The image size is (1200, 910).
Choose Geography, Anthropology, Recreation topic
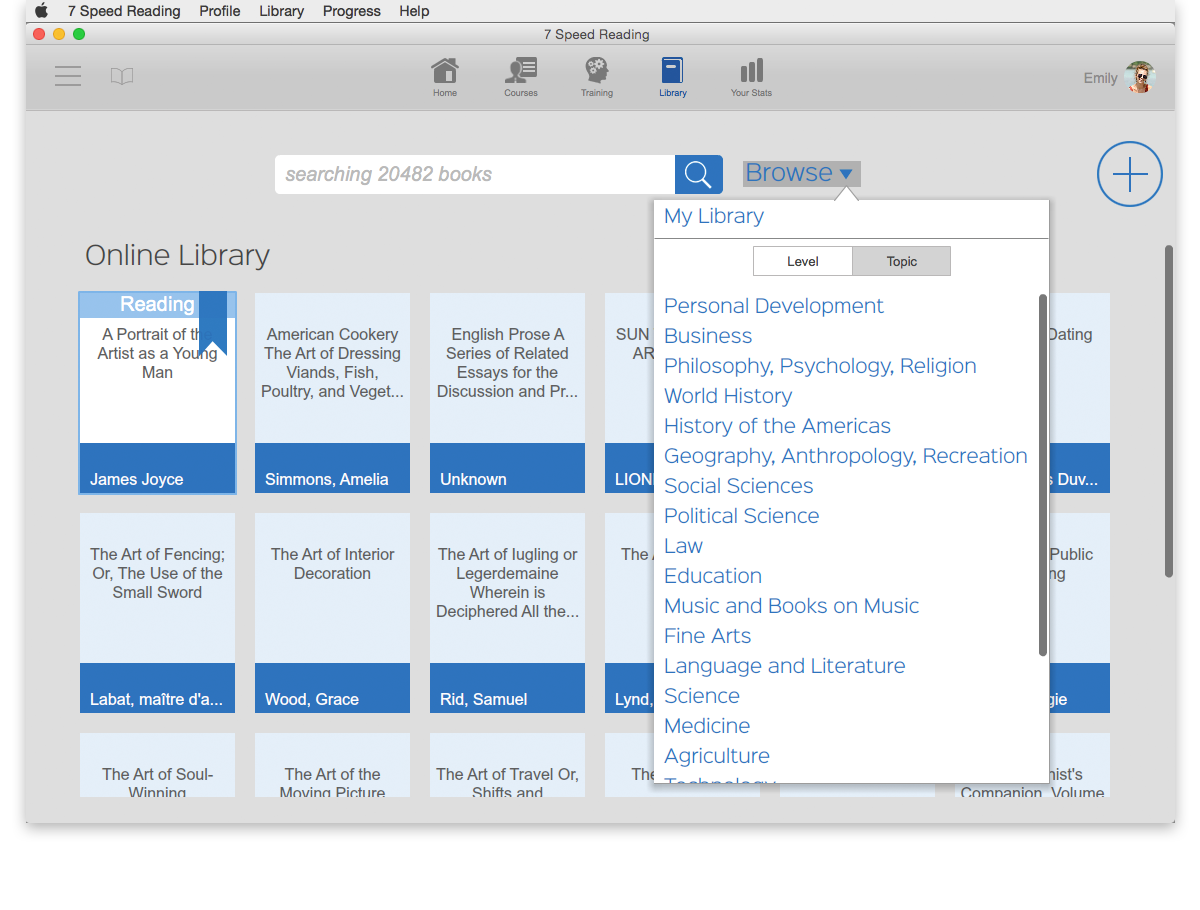(x=846, y=456)
